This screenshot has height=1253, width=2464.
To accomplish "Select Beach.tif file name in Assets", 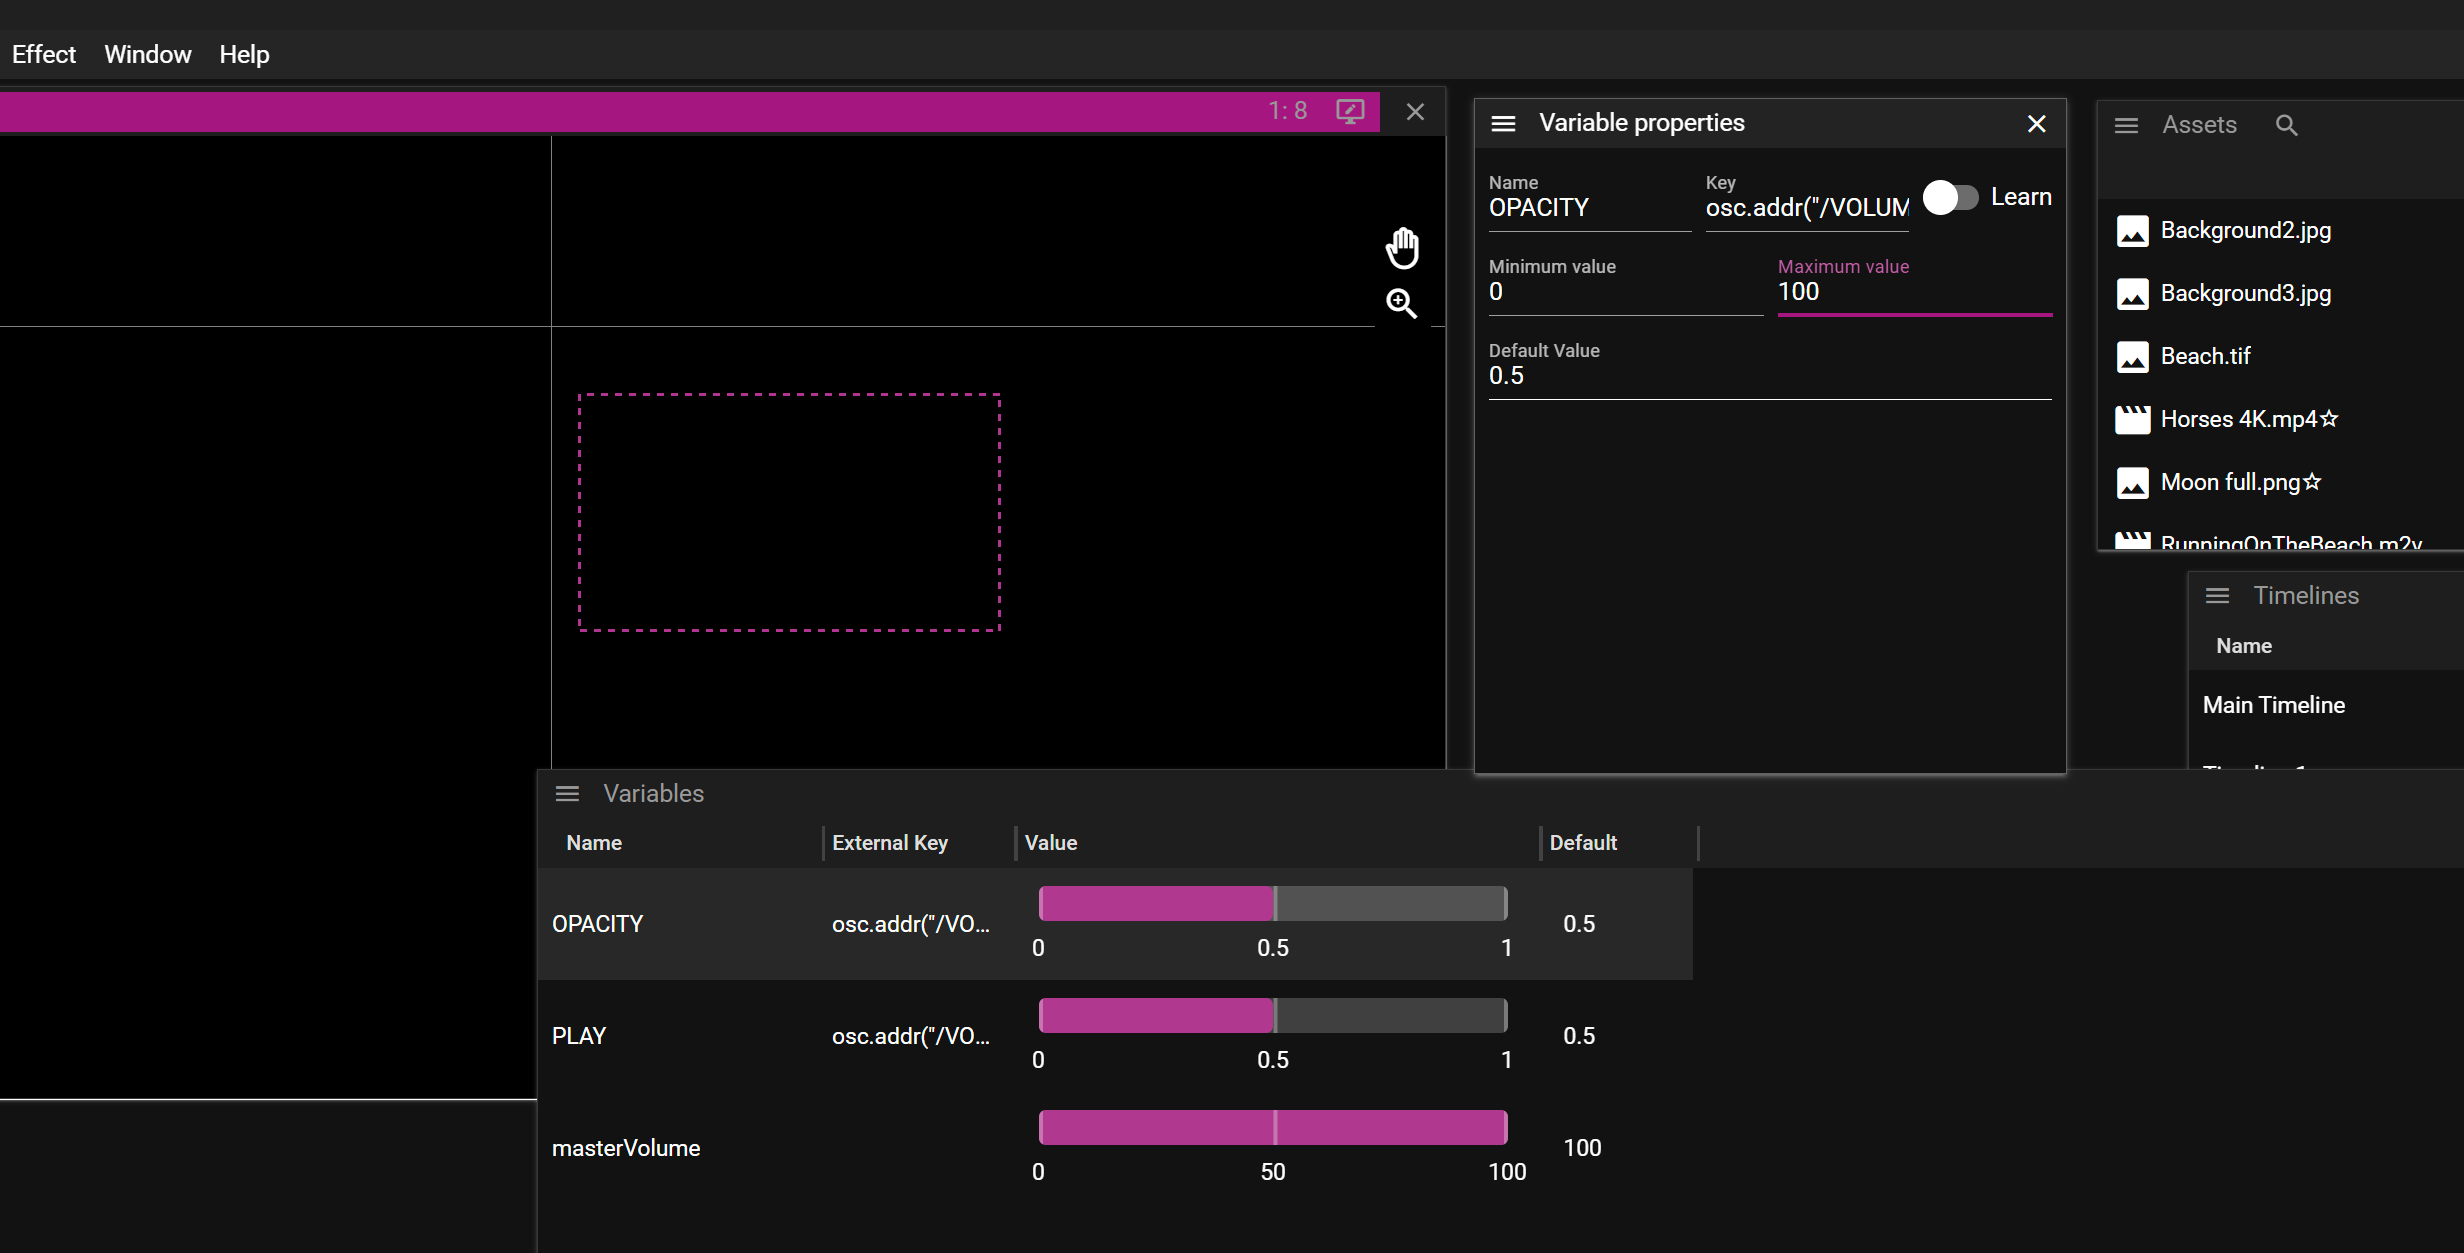I will (2205, 357).
